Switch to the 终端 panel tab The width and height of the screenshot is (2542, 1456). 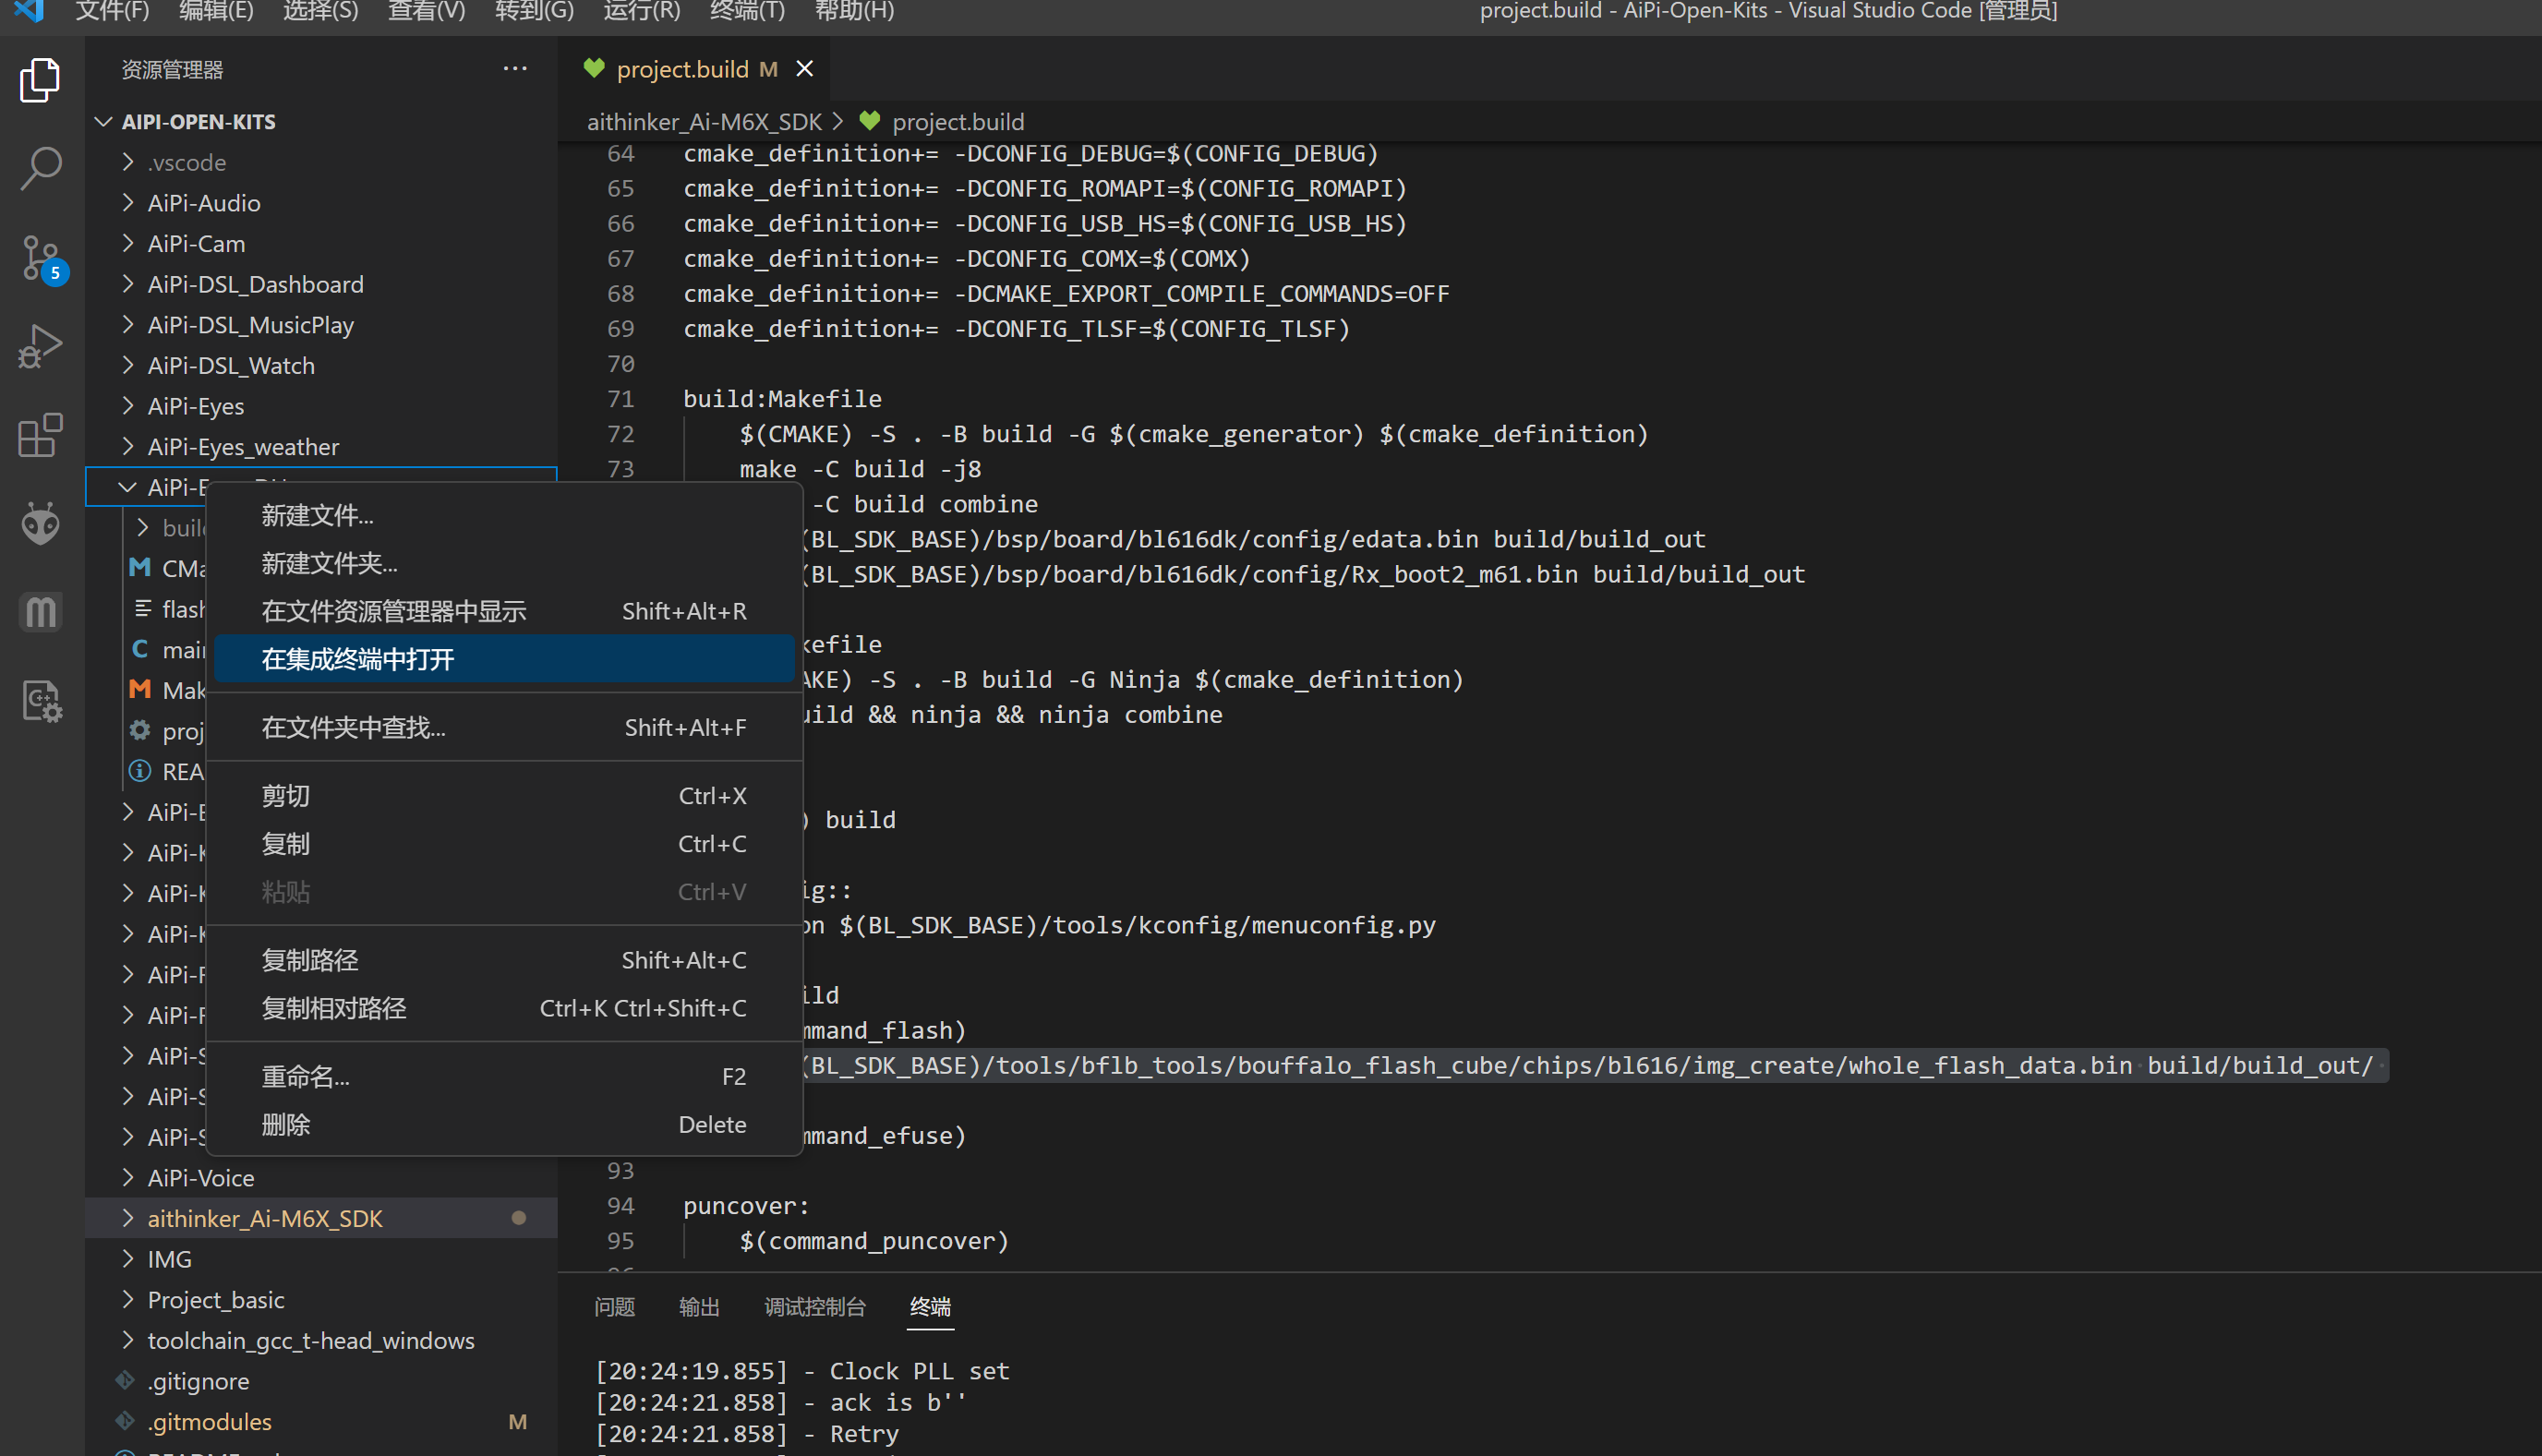930,1307
